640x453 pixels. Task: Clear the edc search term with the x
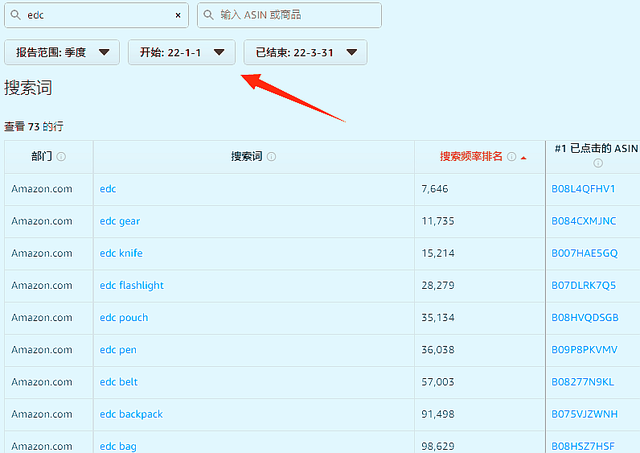[x=178, y=16]
